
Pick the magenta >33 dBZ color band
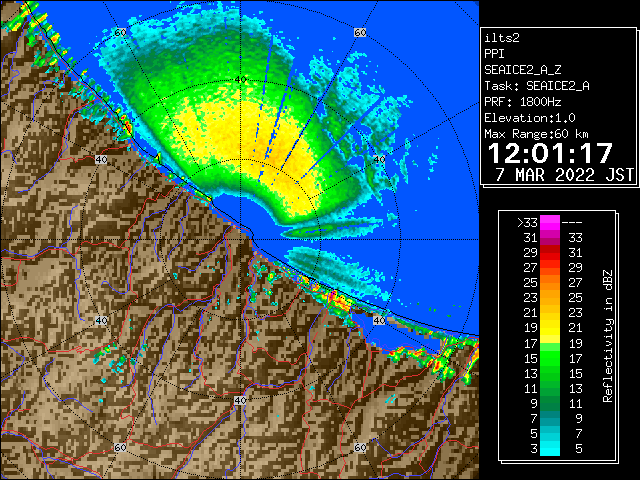click(550, 223)
